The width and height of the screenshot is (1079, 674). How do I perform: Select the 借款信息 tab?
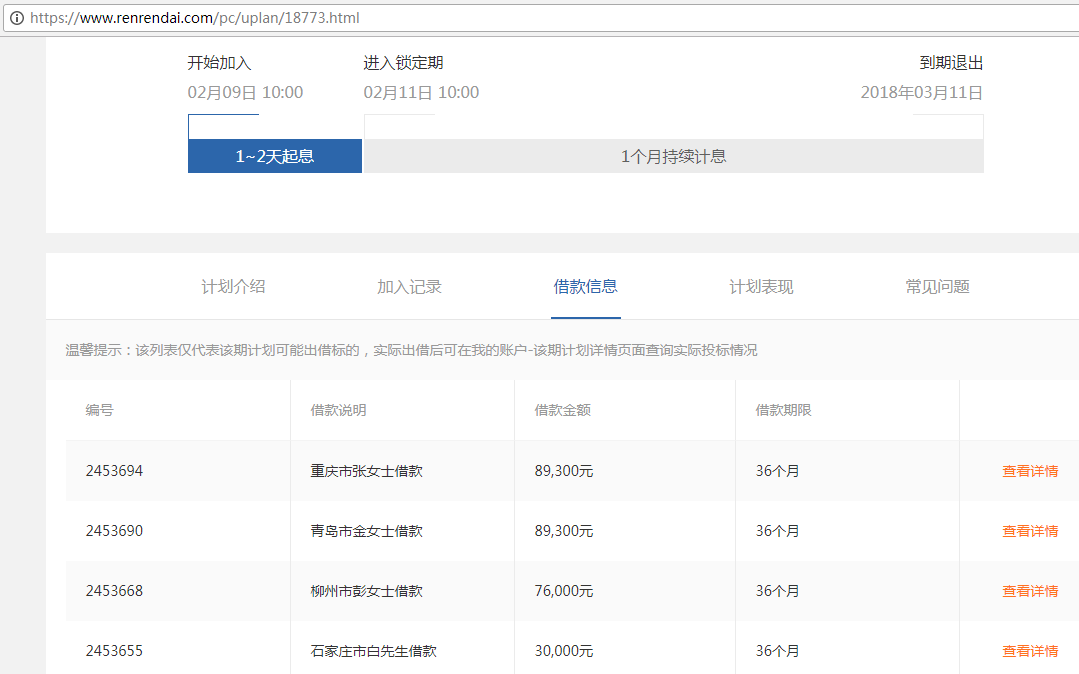tap(585, 287)
